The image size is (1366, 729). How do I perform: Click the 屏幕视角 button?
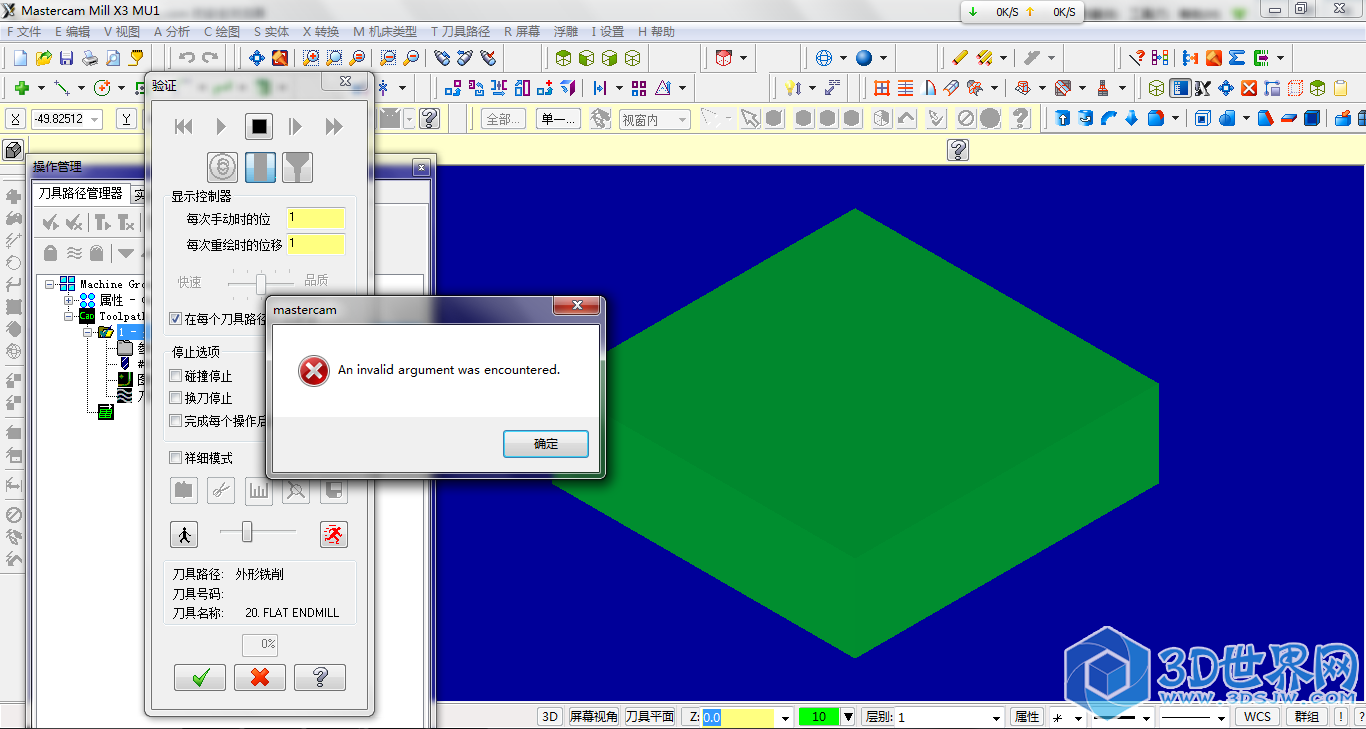pos(593,717)
